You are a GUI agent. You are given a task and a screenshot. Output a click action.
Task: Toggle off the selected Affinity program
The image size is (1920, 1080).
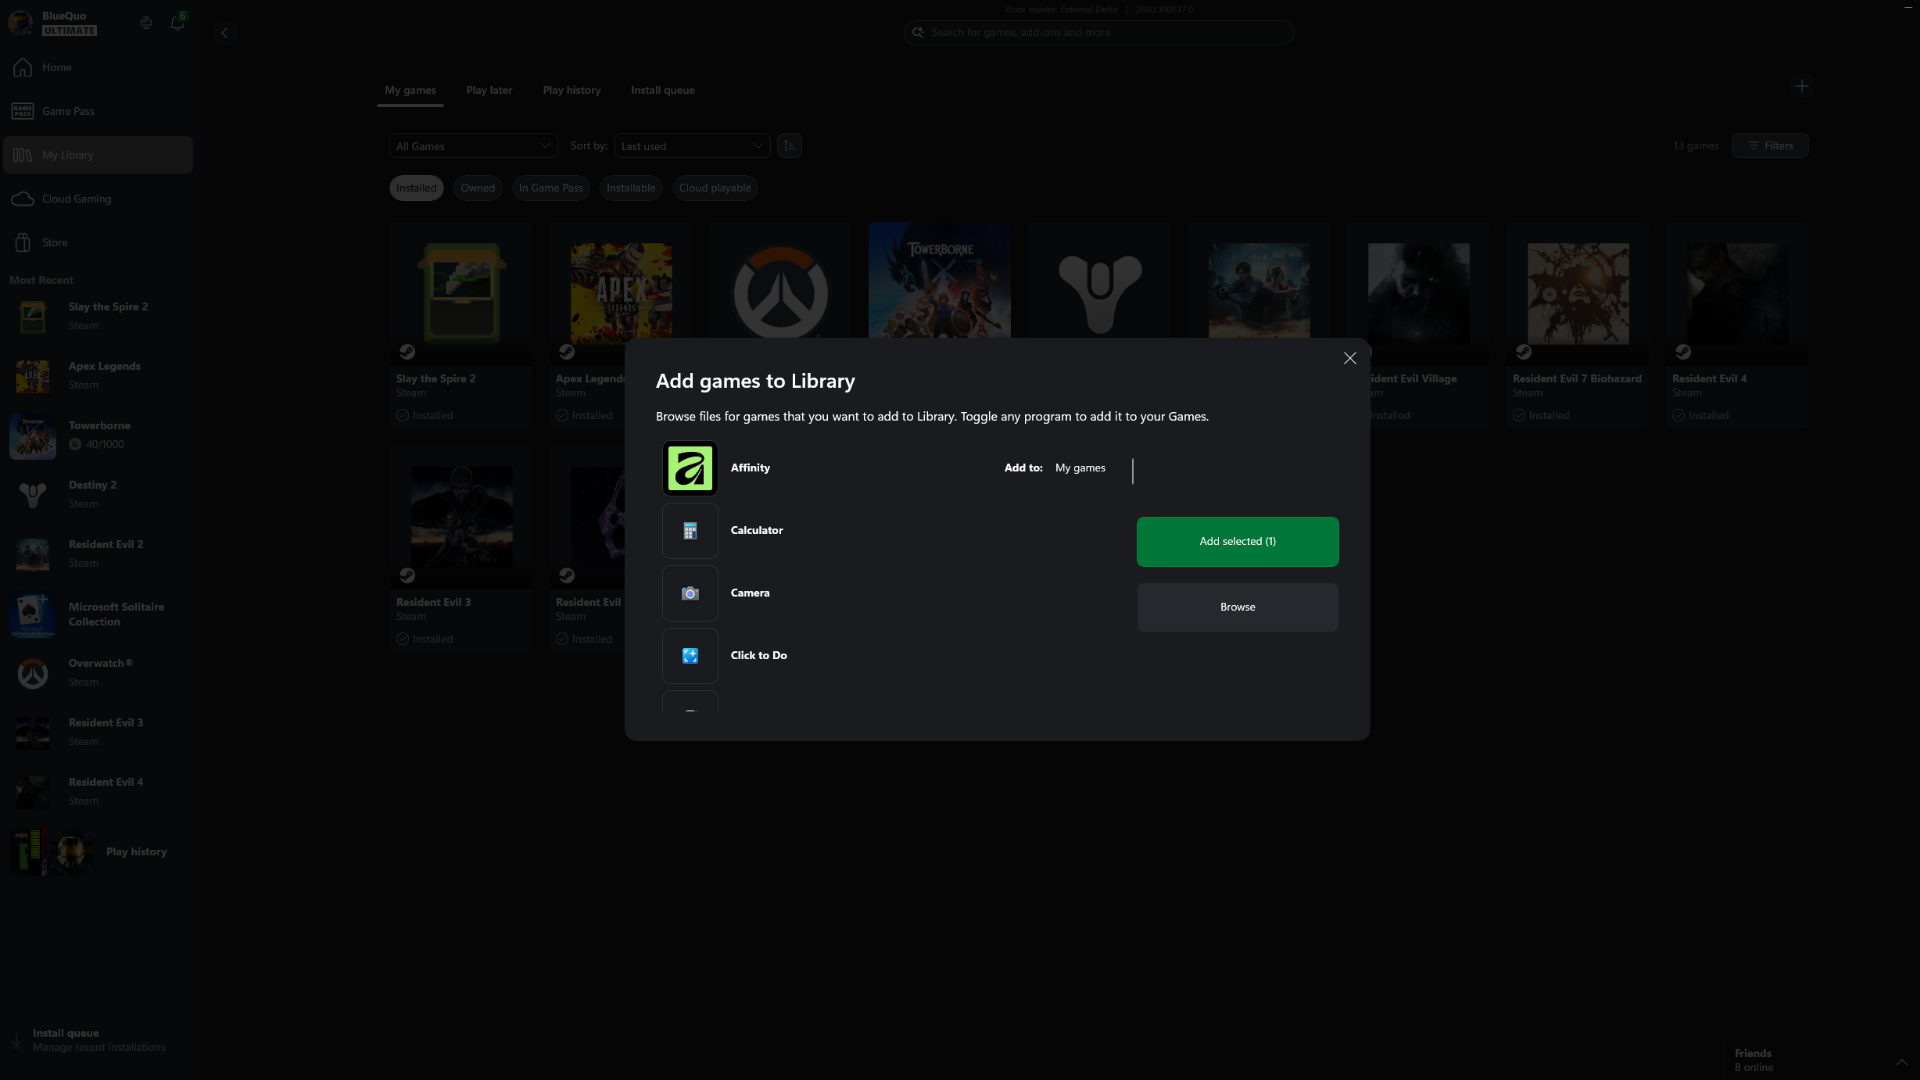tap(689, 467)
